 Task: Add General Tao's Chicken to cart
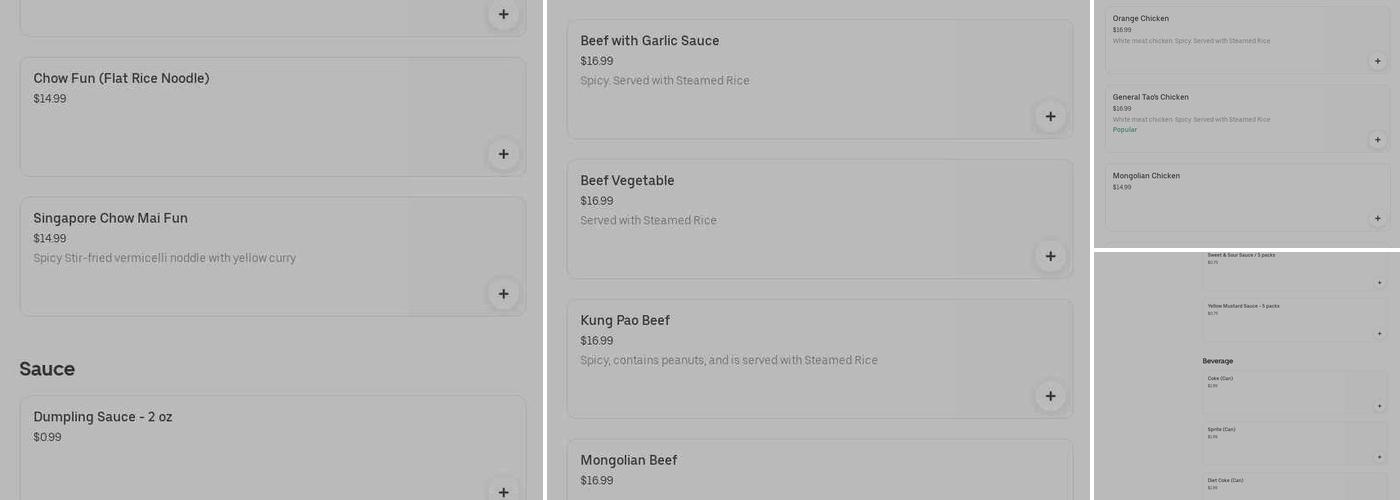1377,140
